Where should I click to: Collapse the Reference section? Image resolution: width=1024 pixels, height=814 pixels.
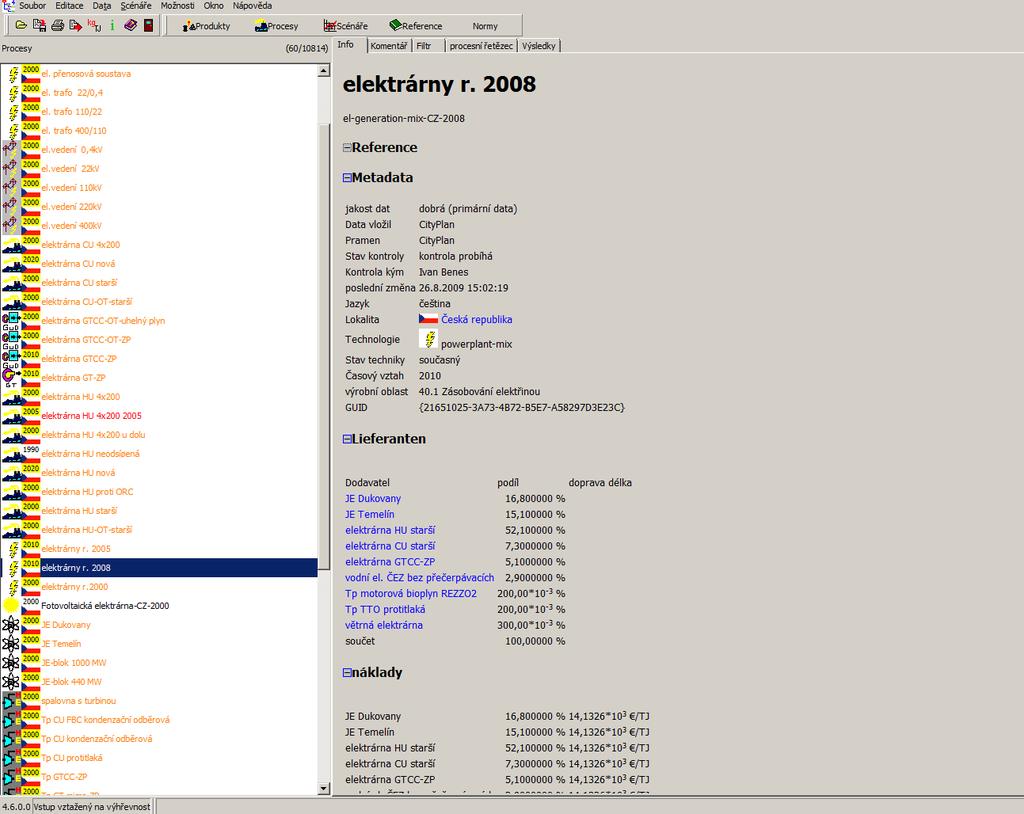coord(347,148)
